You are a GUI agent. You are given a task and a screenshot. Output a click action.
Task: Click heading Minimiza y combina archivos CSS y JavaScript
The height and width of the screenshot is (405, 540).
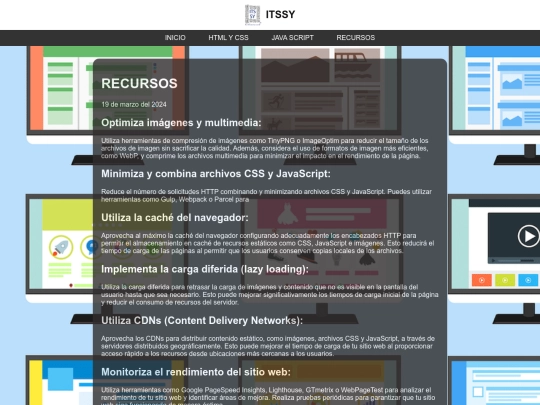216,174
